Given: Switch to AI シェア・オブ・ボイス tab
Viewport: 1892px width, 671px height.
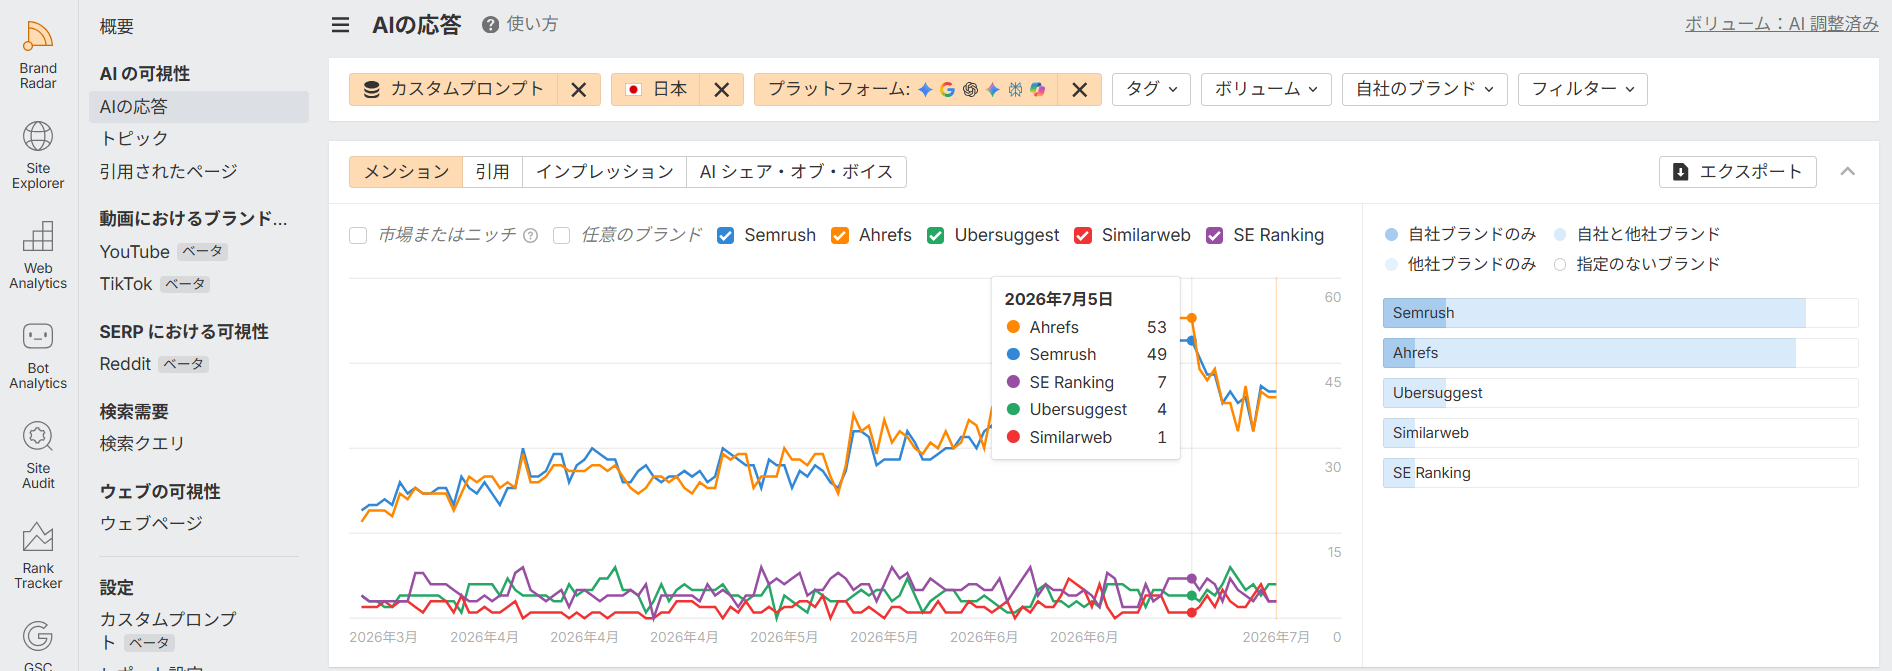Looking at the screenshot, I should [796, 172].
